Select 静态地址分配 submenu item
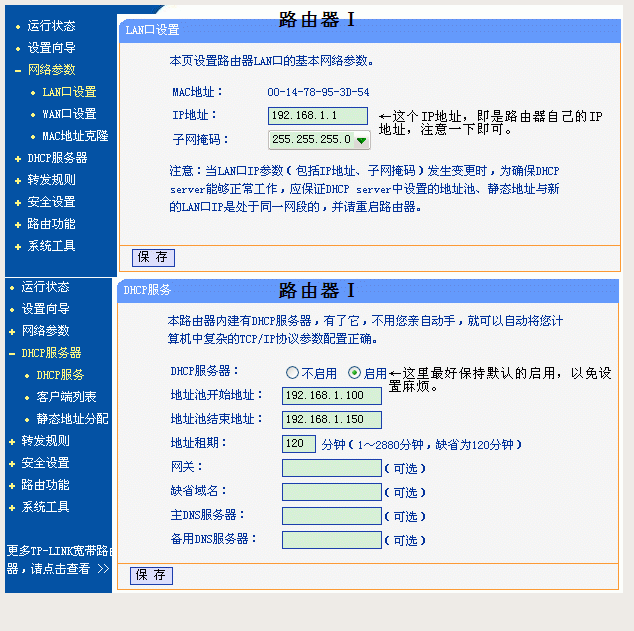The image size is (634, 631). click(x=72, y=419)
